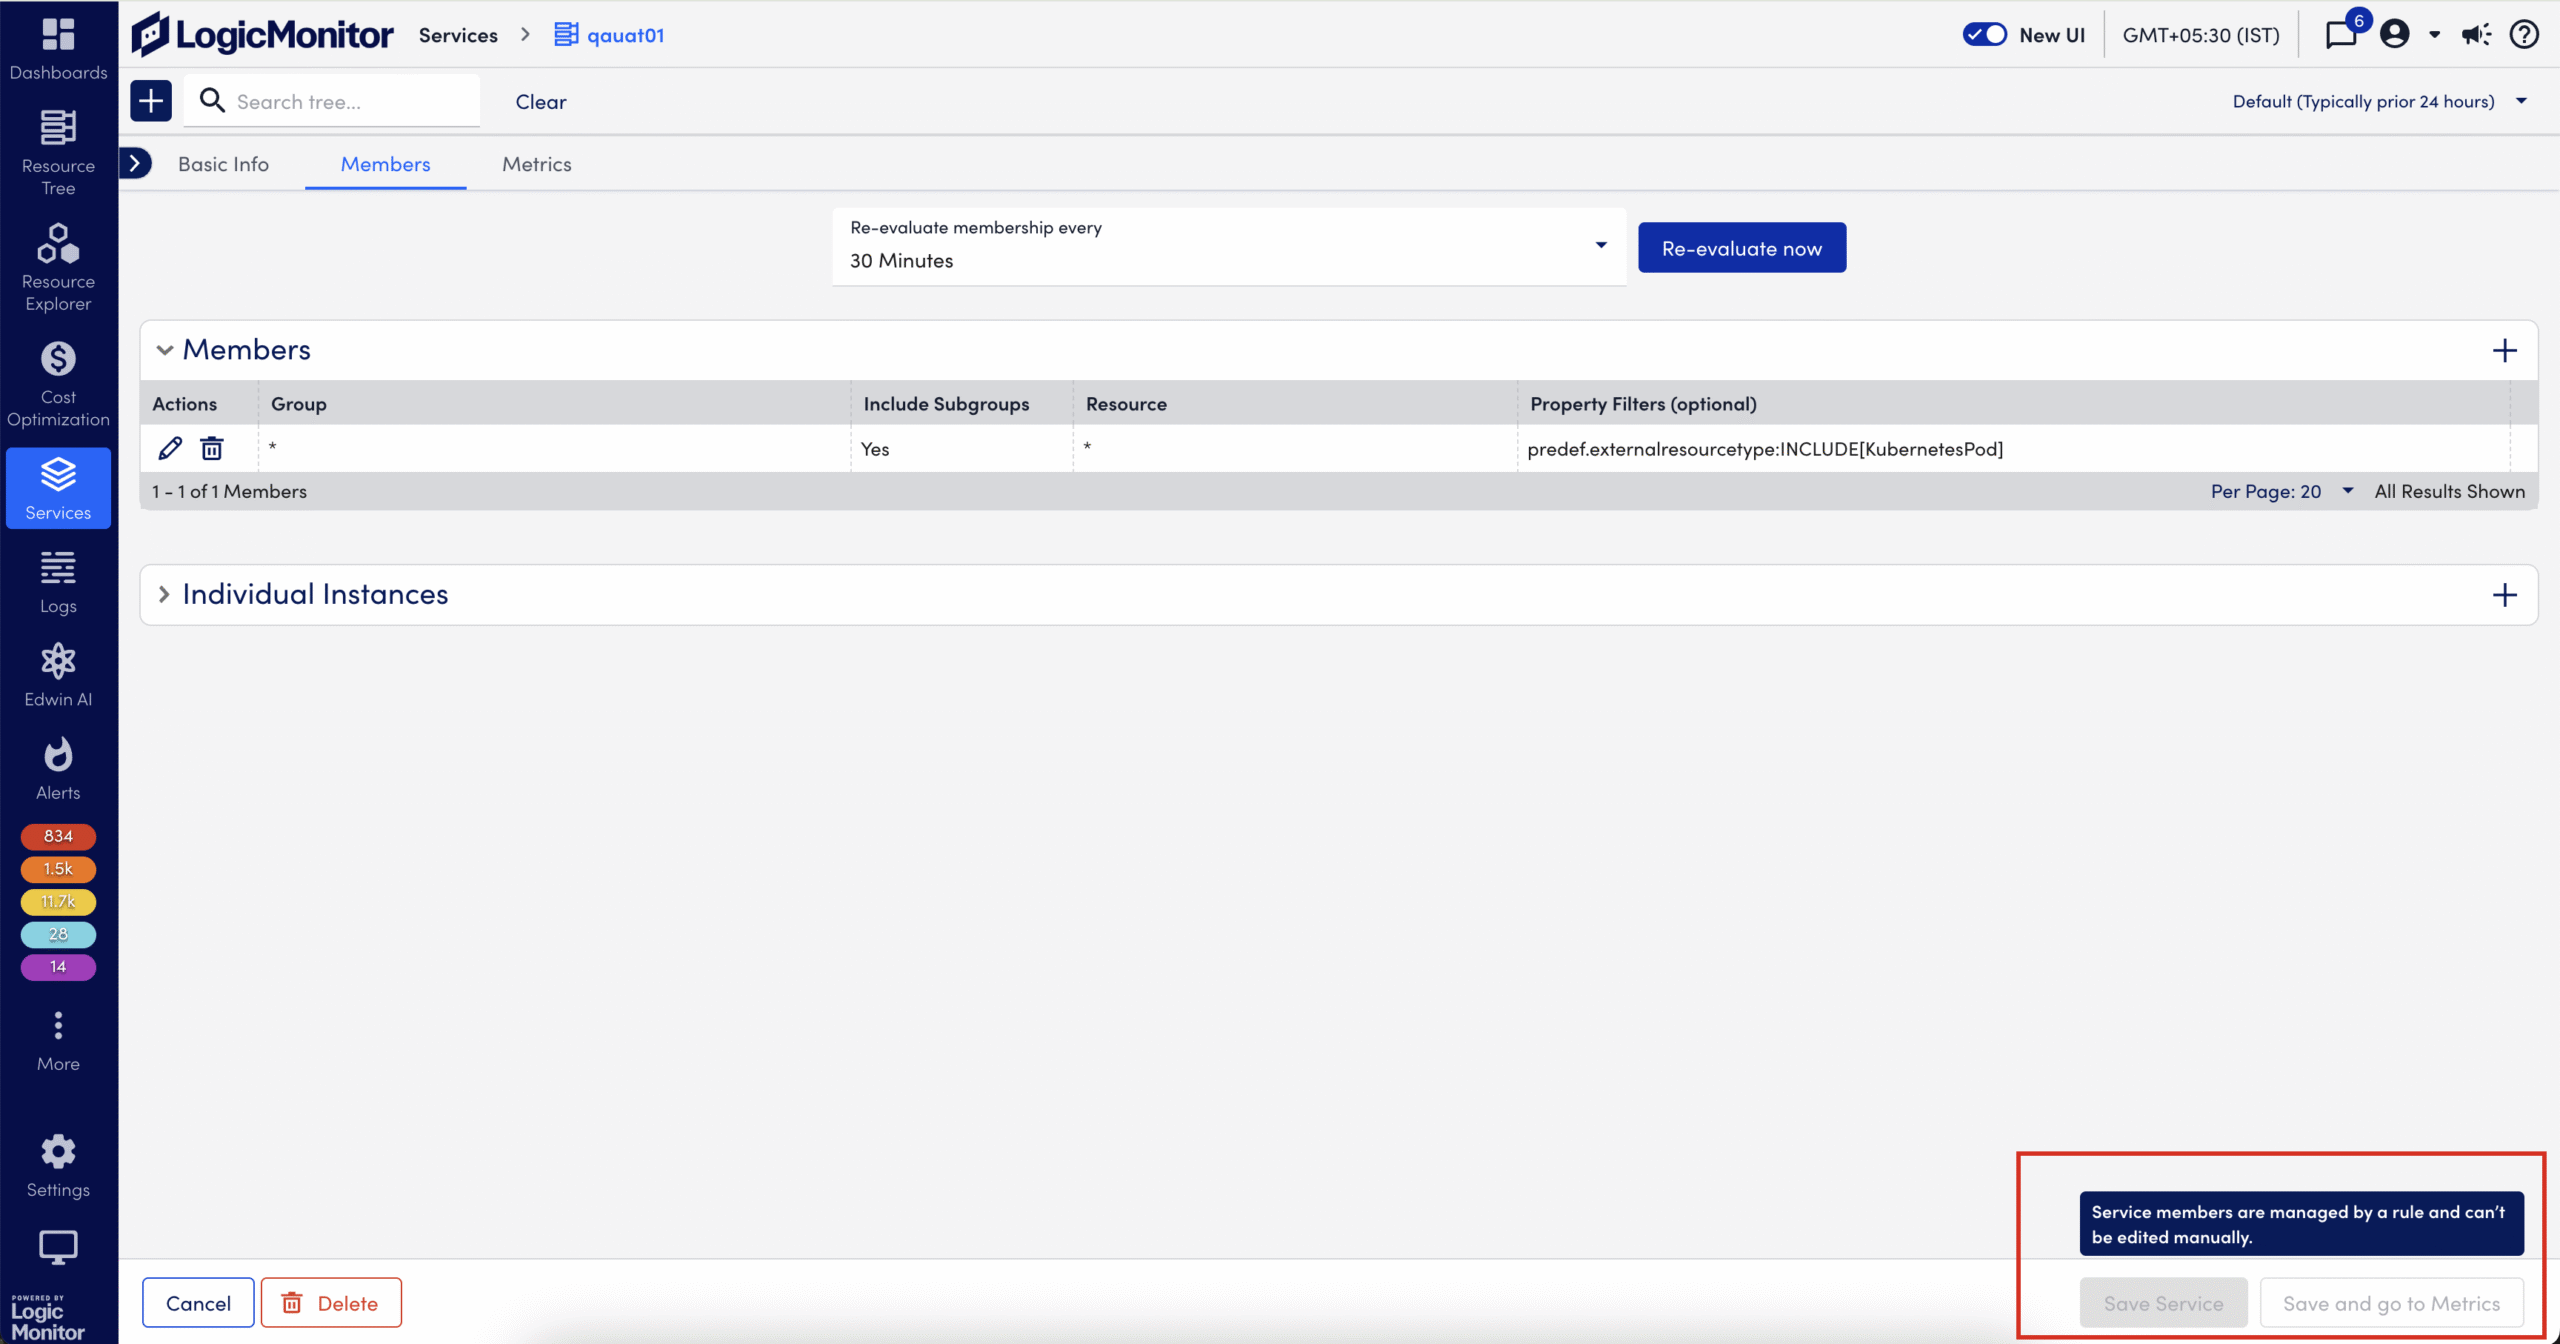Image resolution: width=2560 pixels, height=1344 pixels.
Task: Click the help question mark icon
Action: pyautogui.click(x=2524, y=35)
